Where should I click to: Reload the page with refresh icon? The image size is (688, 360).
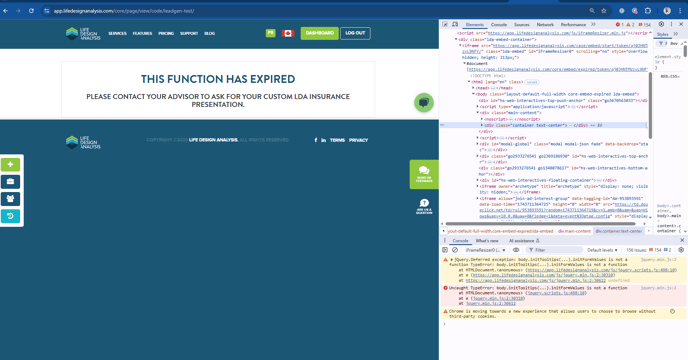tap(31, 11)
